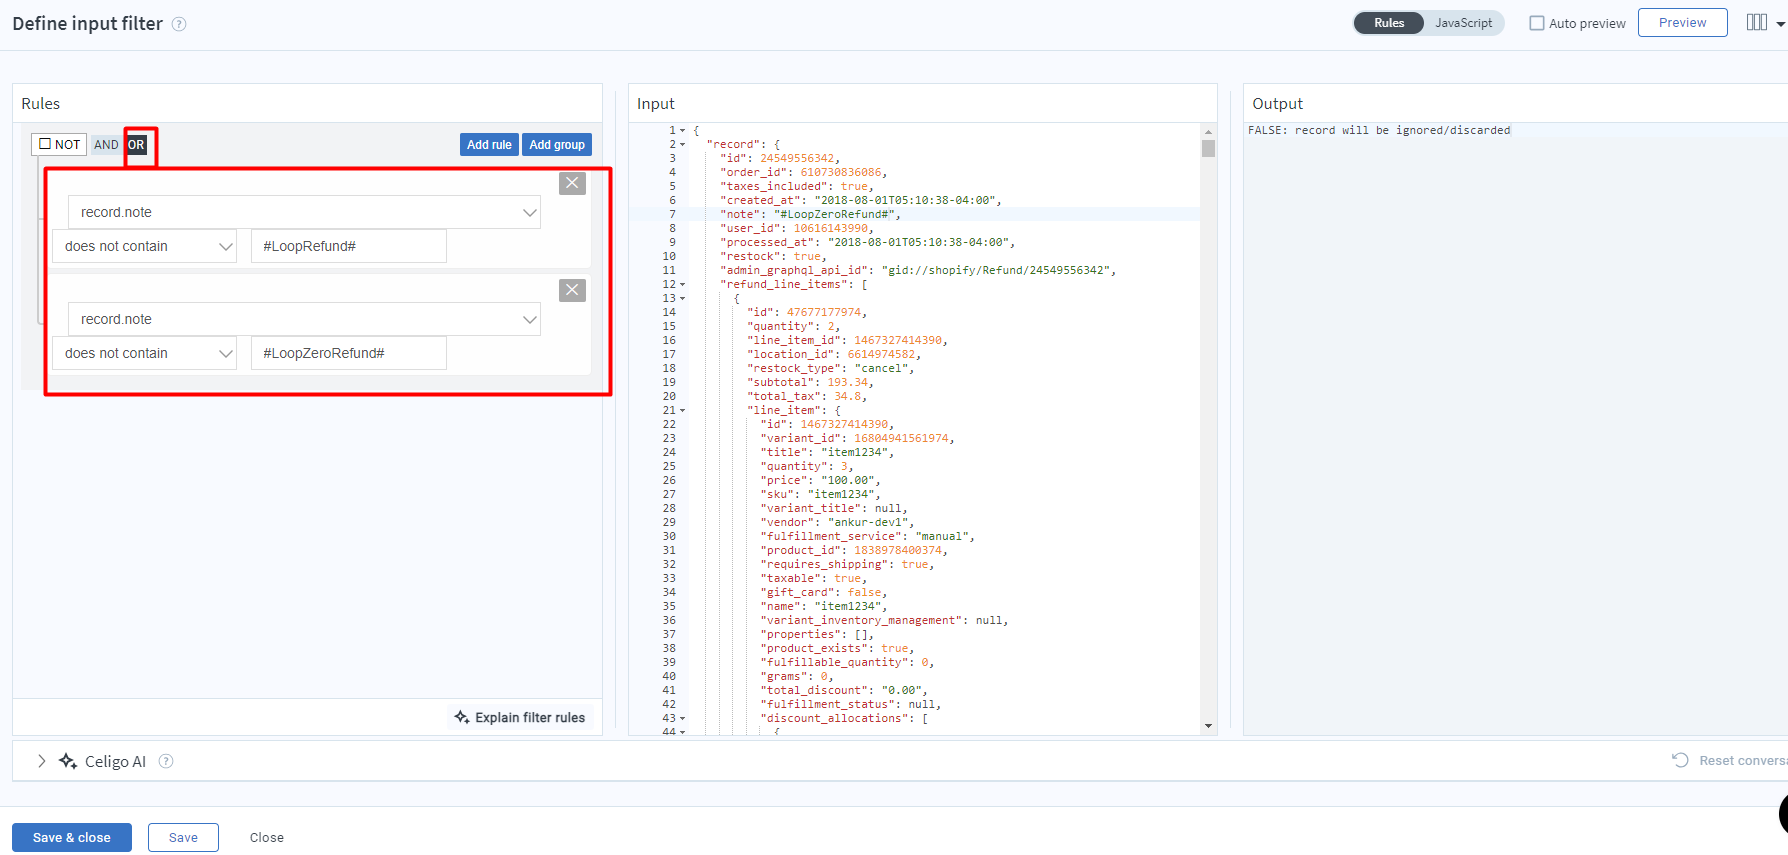Click the help icon beside Celigo AI

(x=166, y=761)
